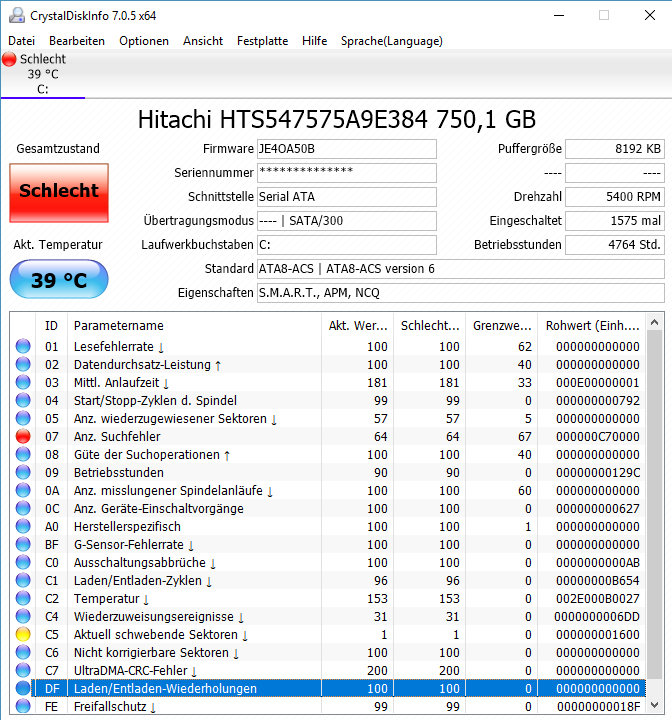Minimize the CrystalDiskInfo window
The height and width of the screenshot is (720, 672).
(559, 15)
